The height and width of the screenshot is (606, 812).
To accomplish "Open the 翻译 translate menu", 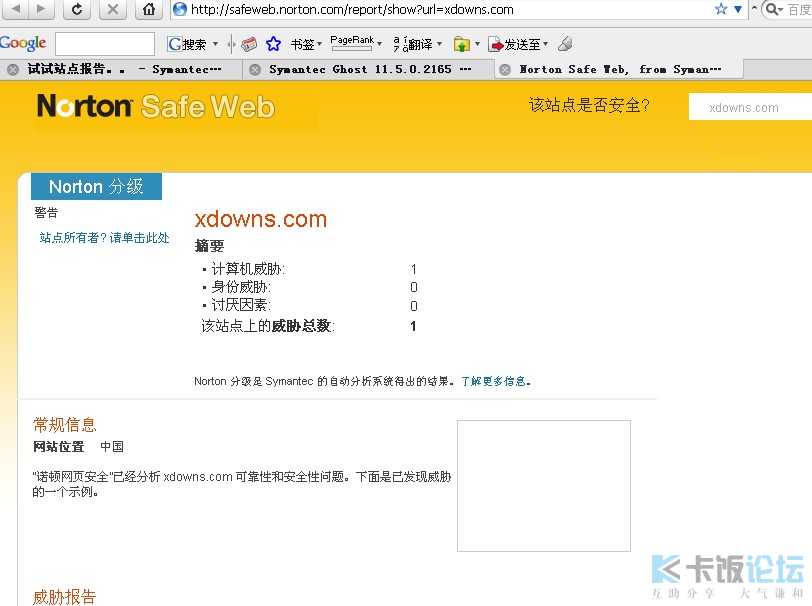I will pyautogui.click(x=417, y=45).
